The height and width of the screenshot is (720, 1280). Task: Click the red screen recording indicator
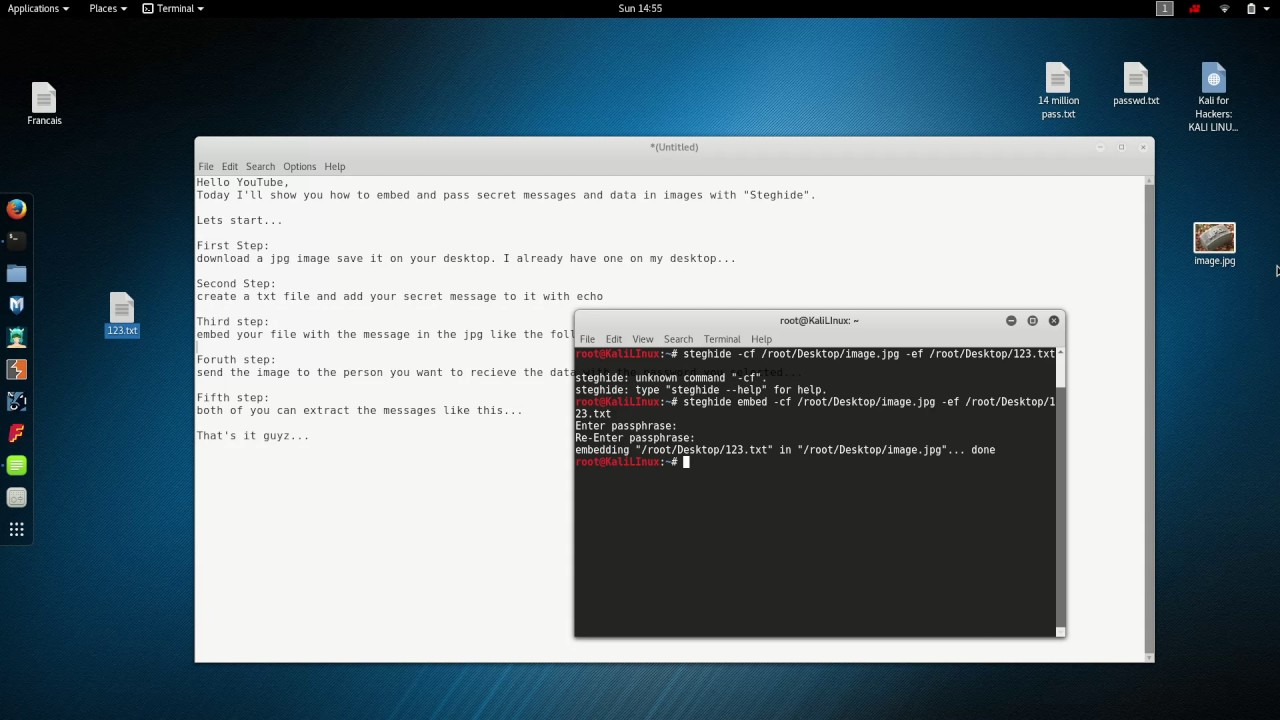1194,8
